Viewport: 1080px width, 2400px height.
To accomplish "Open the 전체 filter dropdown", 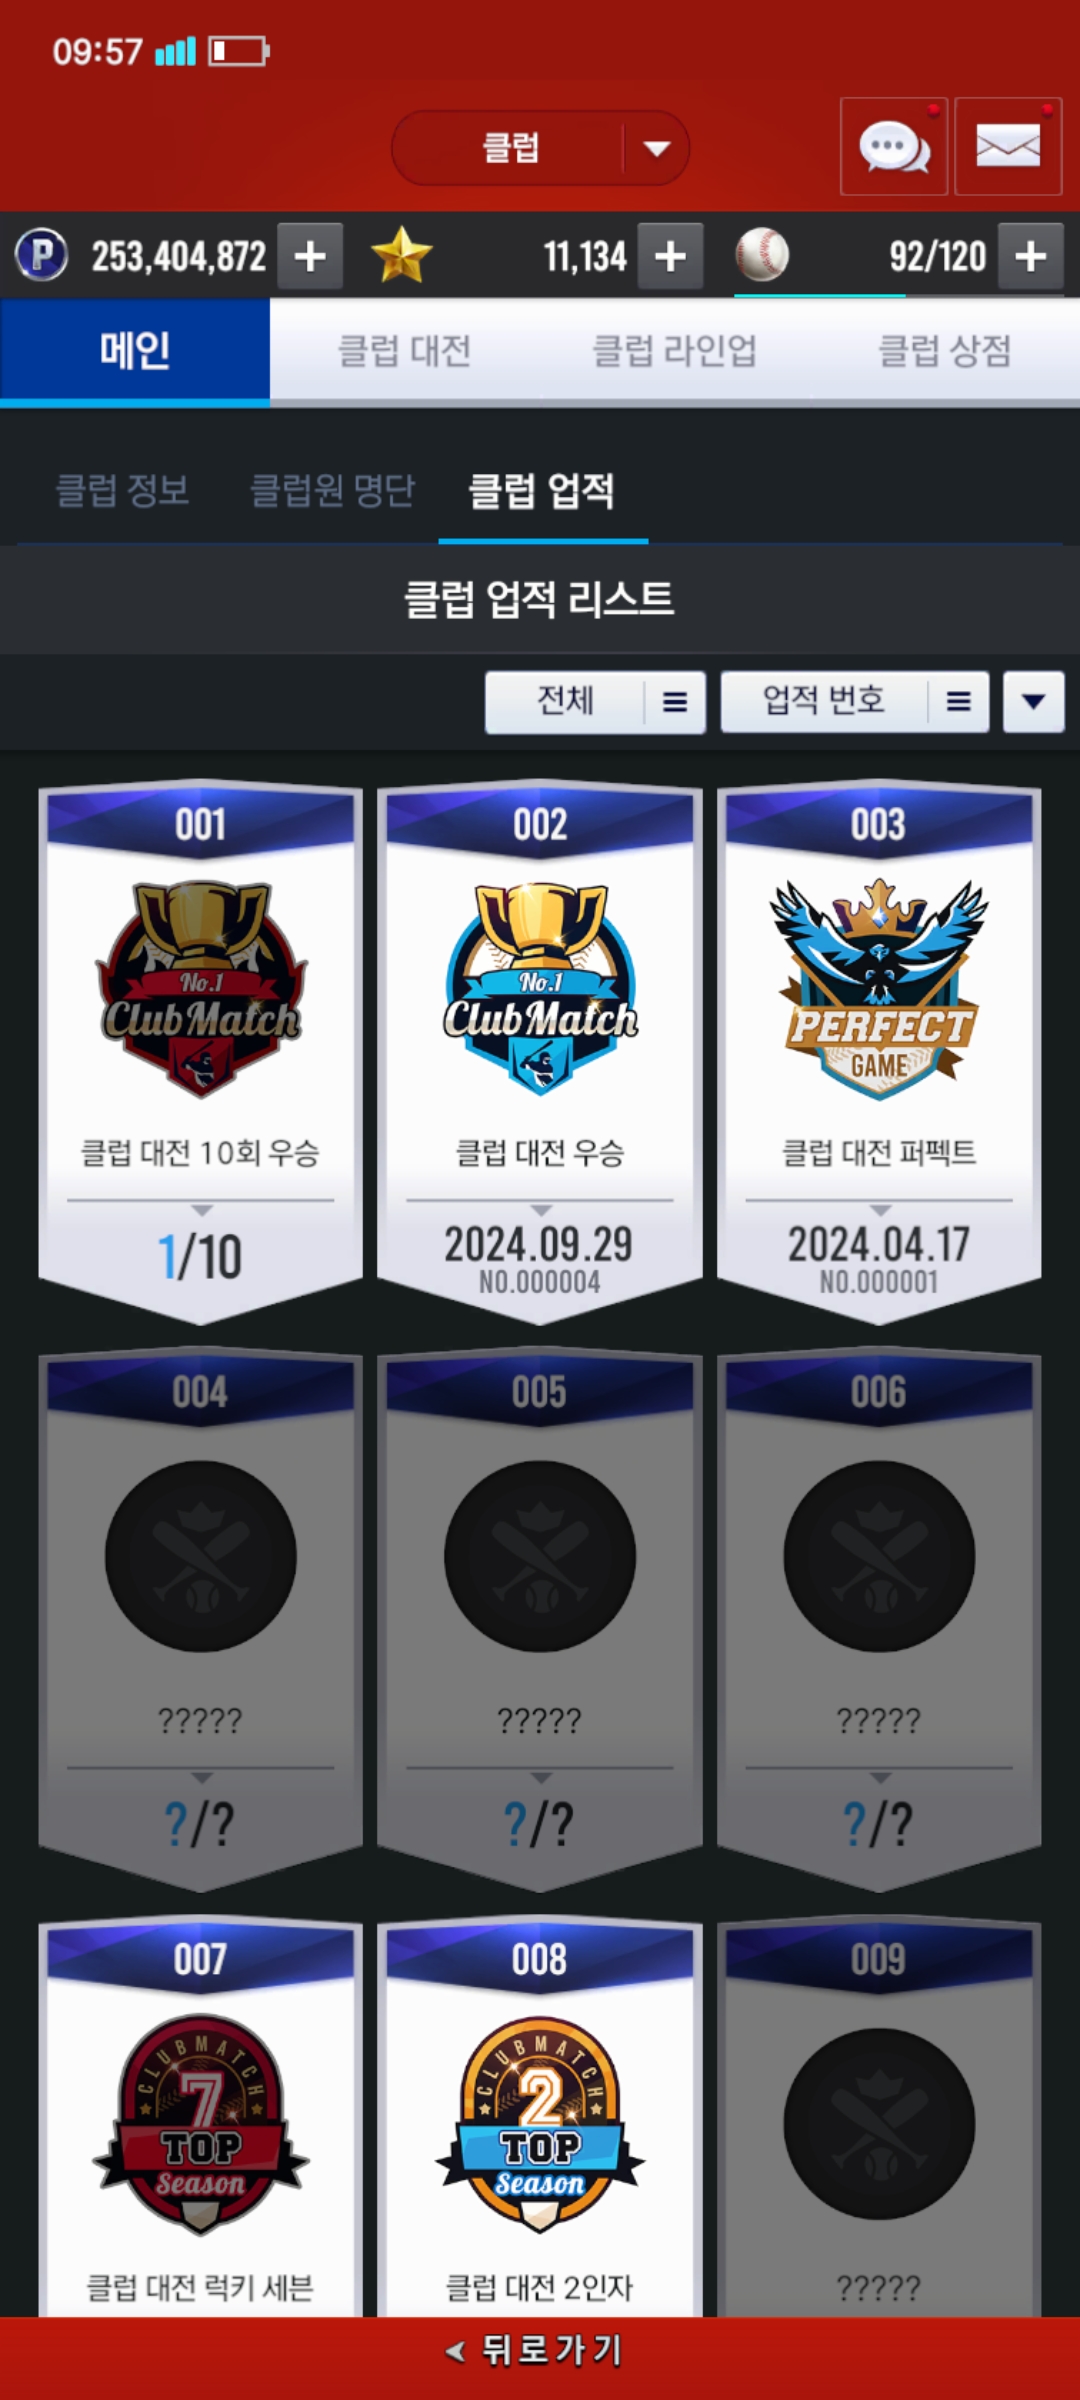I will coord(595,702).
